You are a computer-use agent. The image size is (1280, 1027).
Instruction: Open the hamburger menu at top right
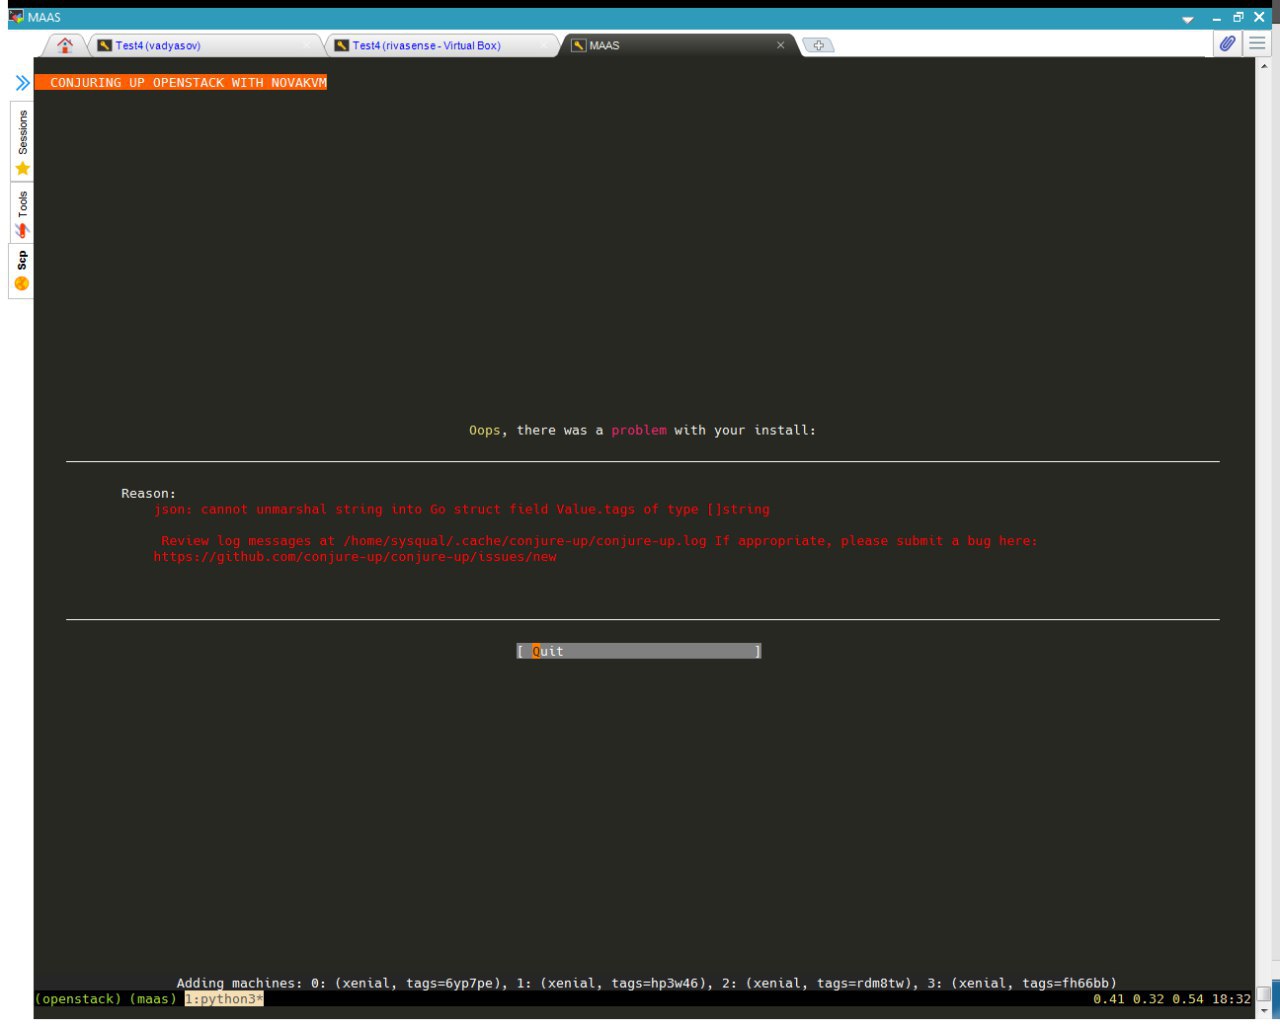(x=1257, y=43)
